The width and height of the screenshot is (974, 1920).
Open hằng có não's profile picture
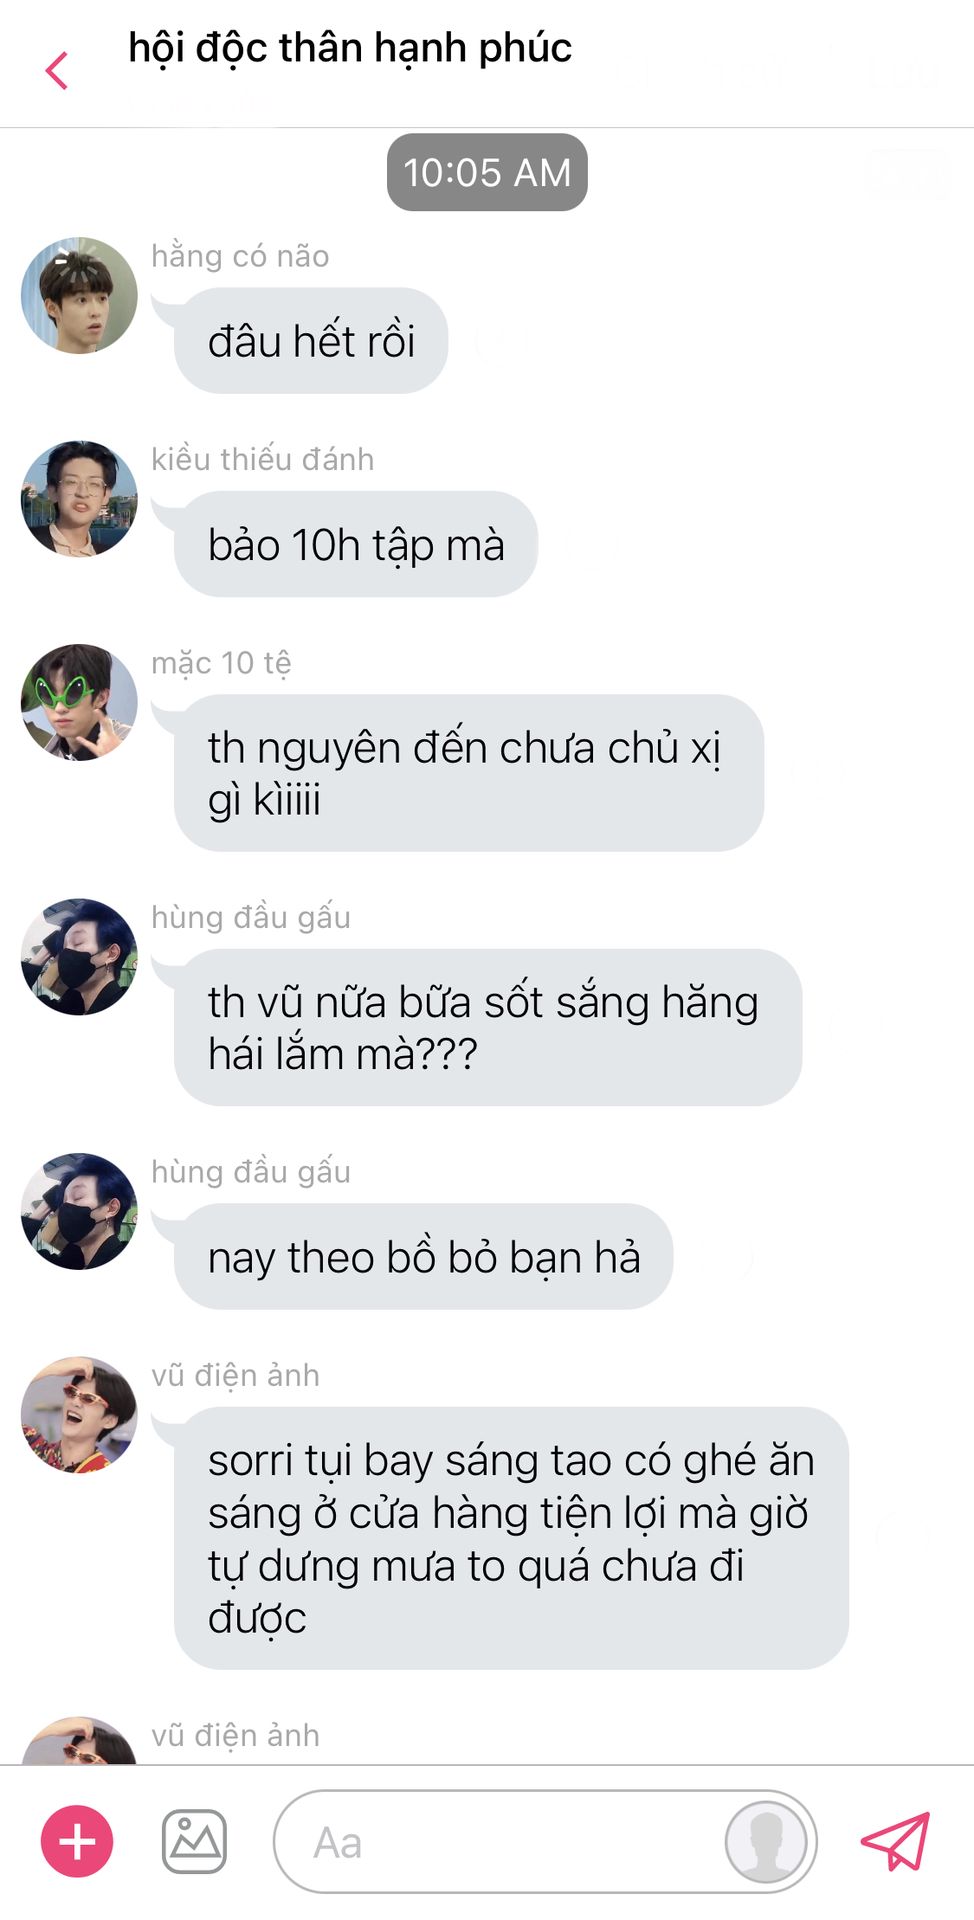coord(79,295)
